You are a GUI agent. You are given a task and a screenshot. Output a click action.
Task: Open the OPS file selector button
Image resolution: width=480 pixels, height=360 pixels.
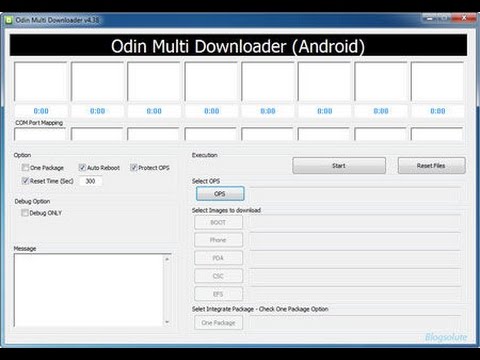[x=220, y=194]
